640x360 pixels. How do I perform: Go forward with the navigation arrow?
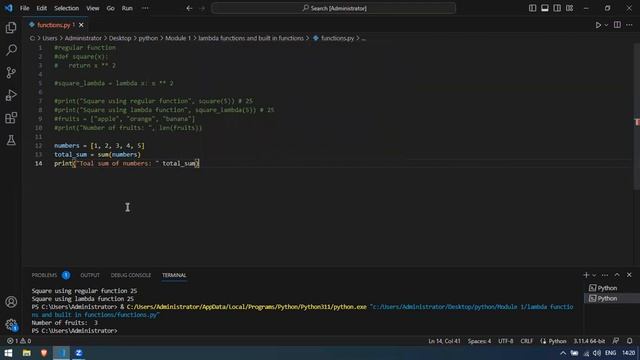click(202, 8)
